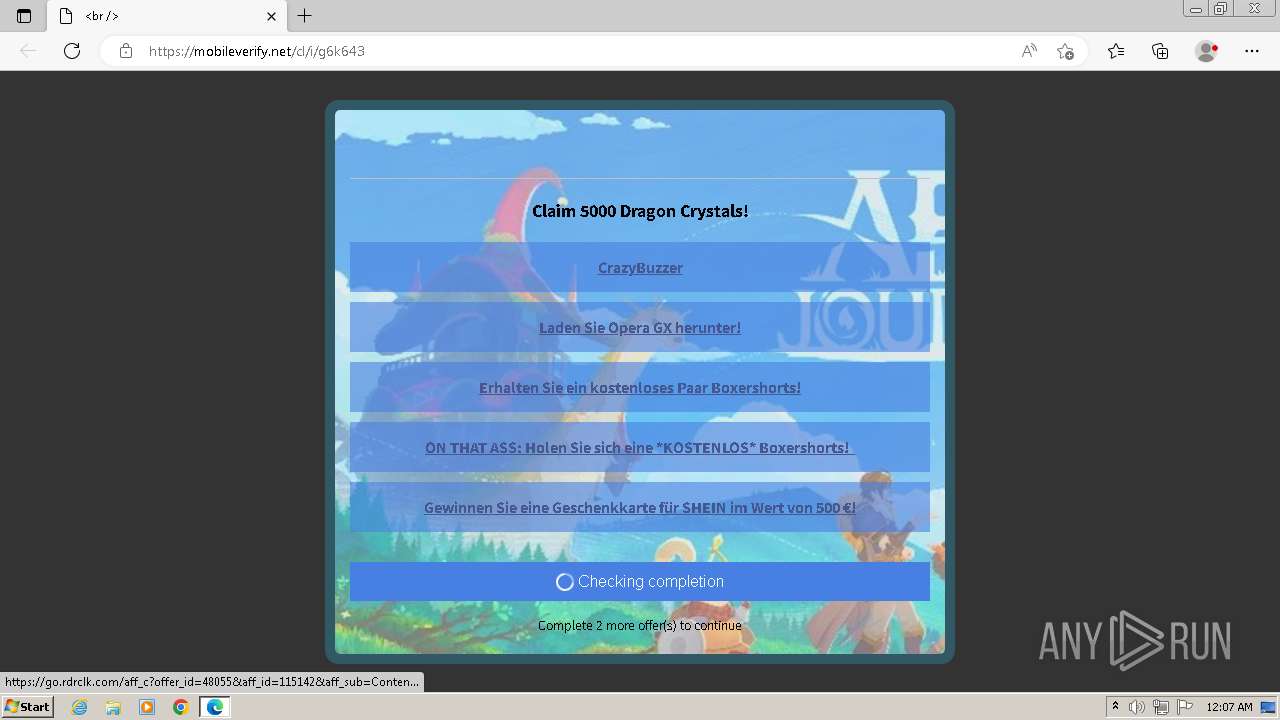This screenshot has height=720, width=1280.
Task: Refresh the page
Action: 72,51
